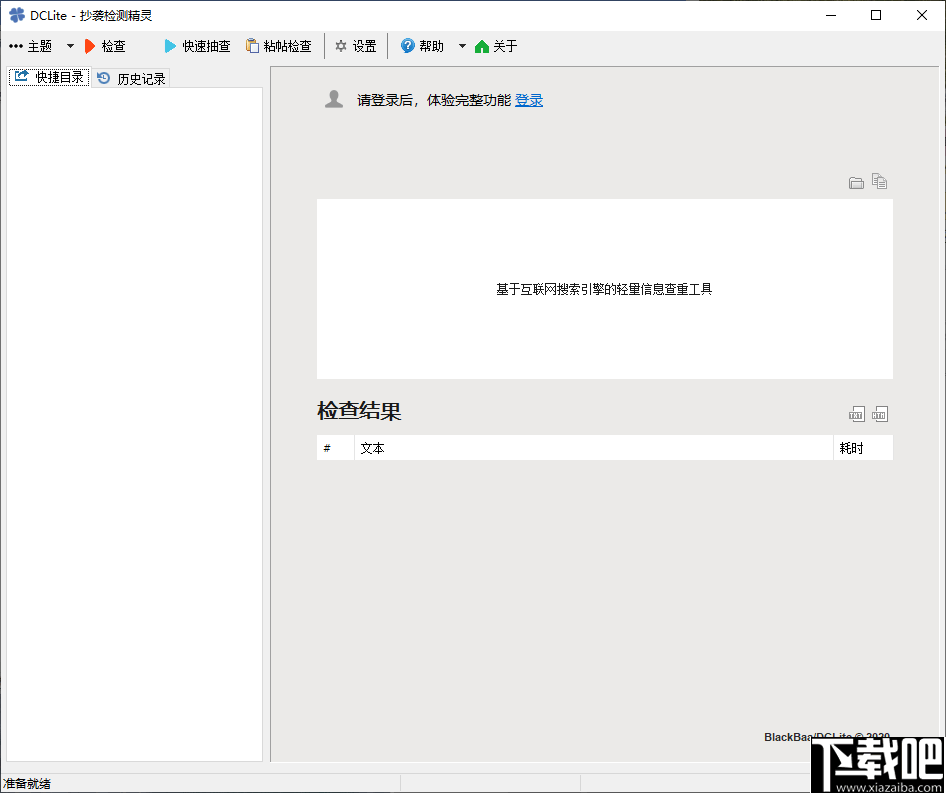Viewport: 946px width, 793px height.
Task: Start 快速抽查 quick sampling check
Action: [x=196, y=45]
